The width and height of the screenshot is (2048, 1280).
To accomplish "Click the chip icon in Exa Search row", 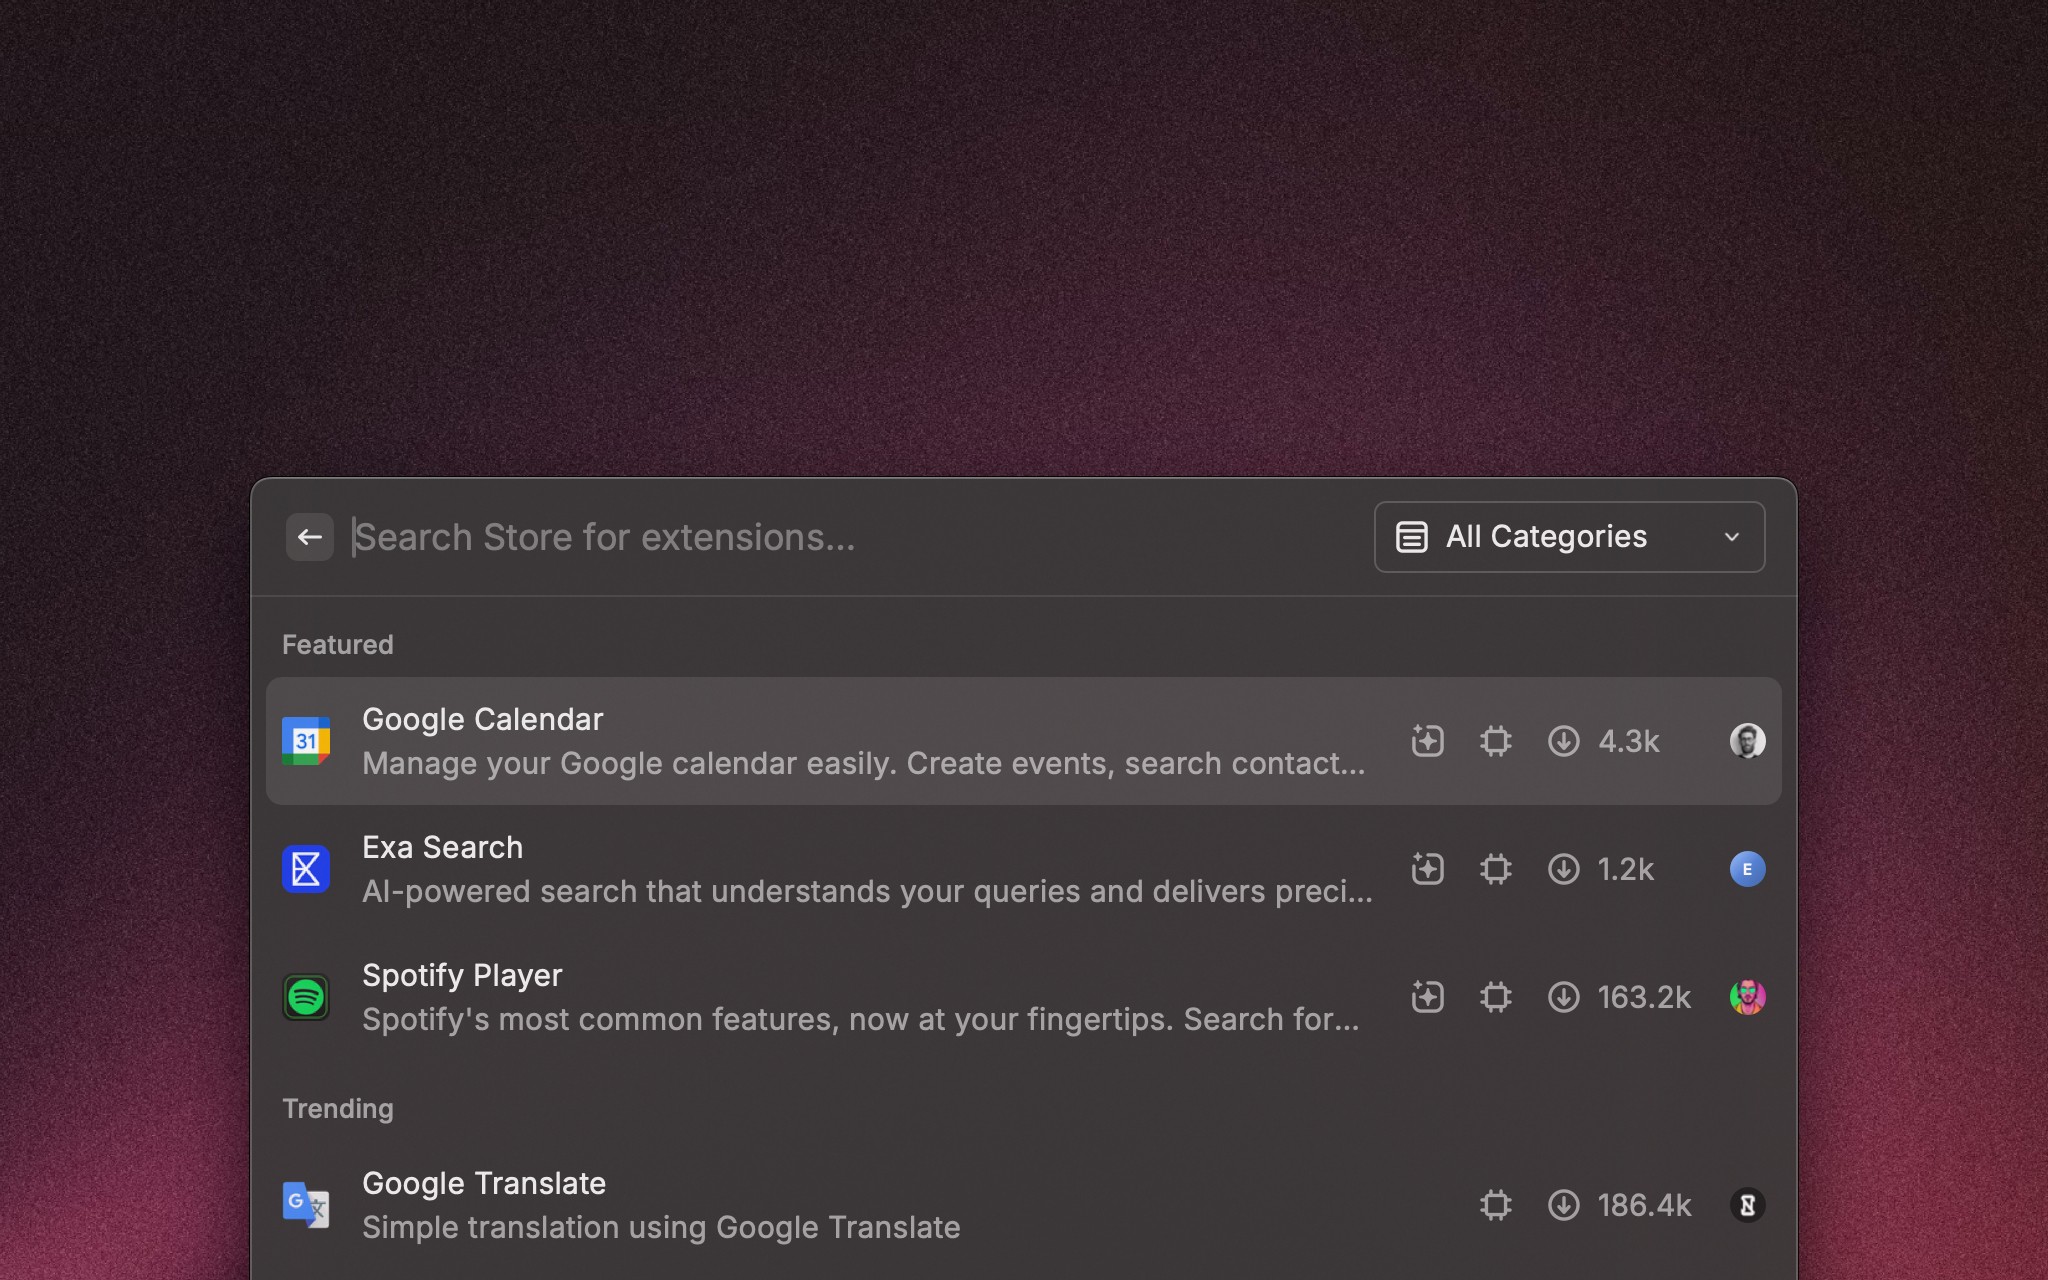I will pos(1495,869).
